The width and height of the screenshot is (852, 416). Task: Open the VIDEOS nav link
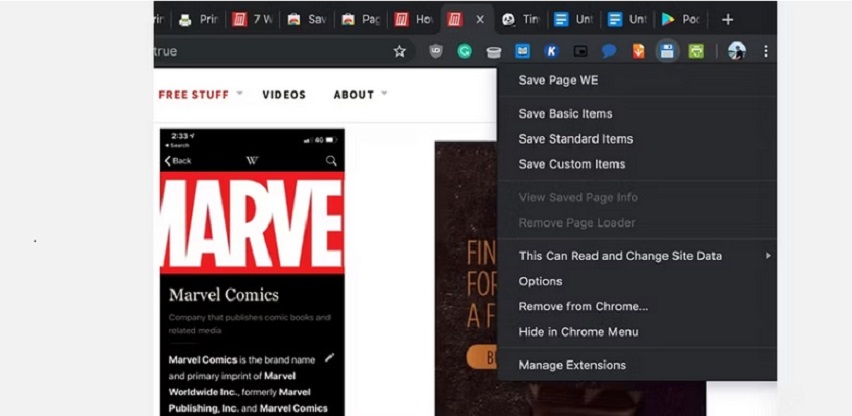point(284,94)
